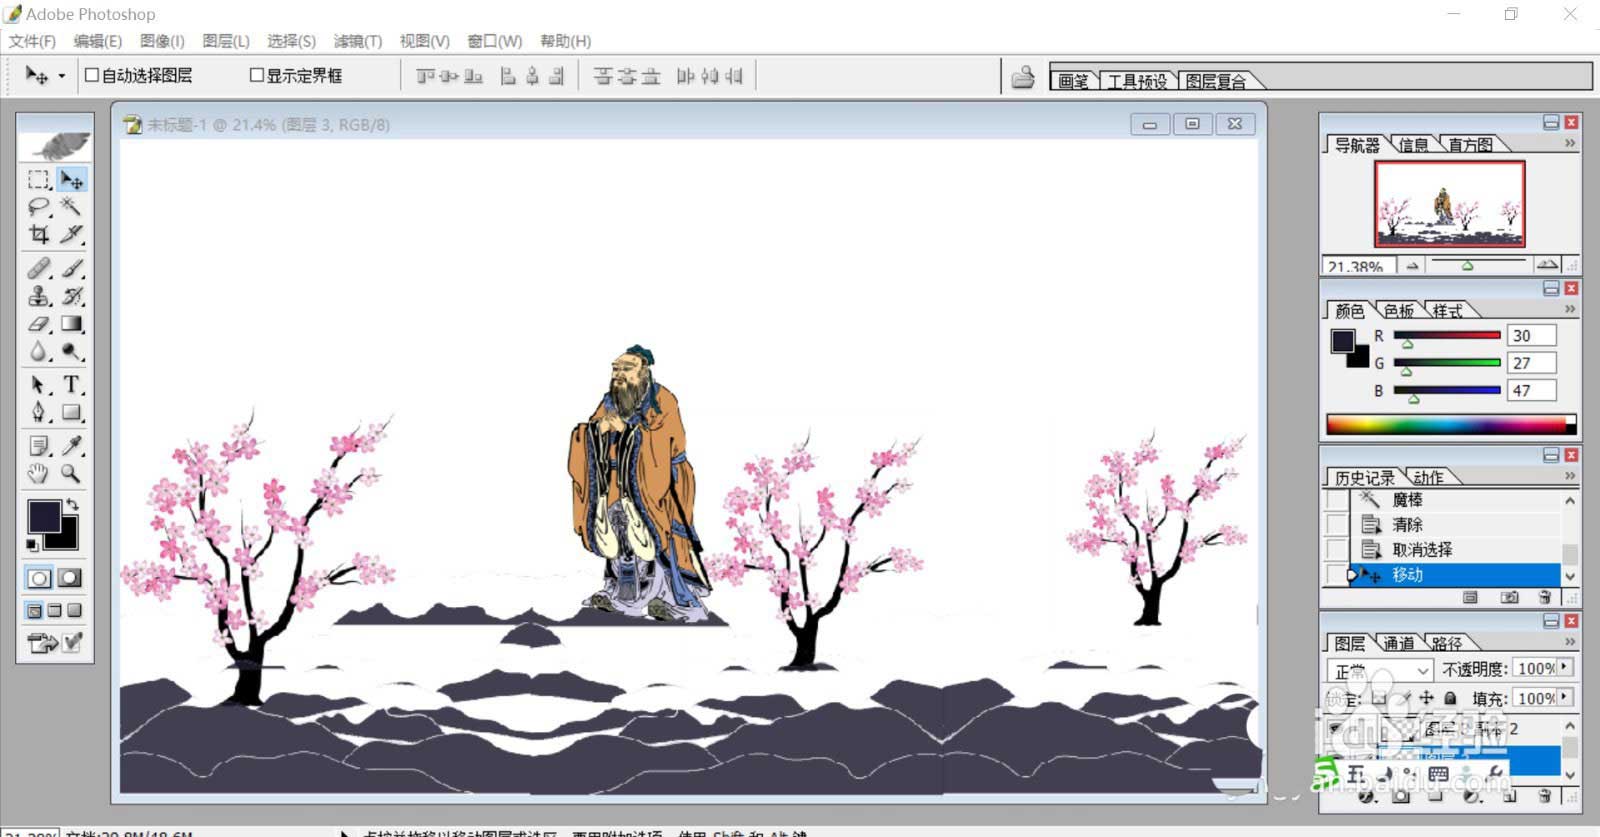Image resolution: width=1600 pixels, height=837 pixels.
Task: Switch to Standard screen mode
Action: [35, 611]
